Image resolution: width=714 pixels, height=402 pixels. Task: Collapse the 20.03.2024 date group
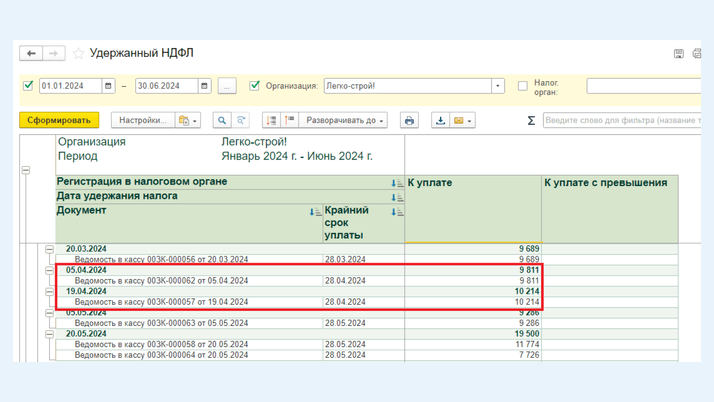(x=49, y=249)
